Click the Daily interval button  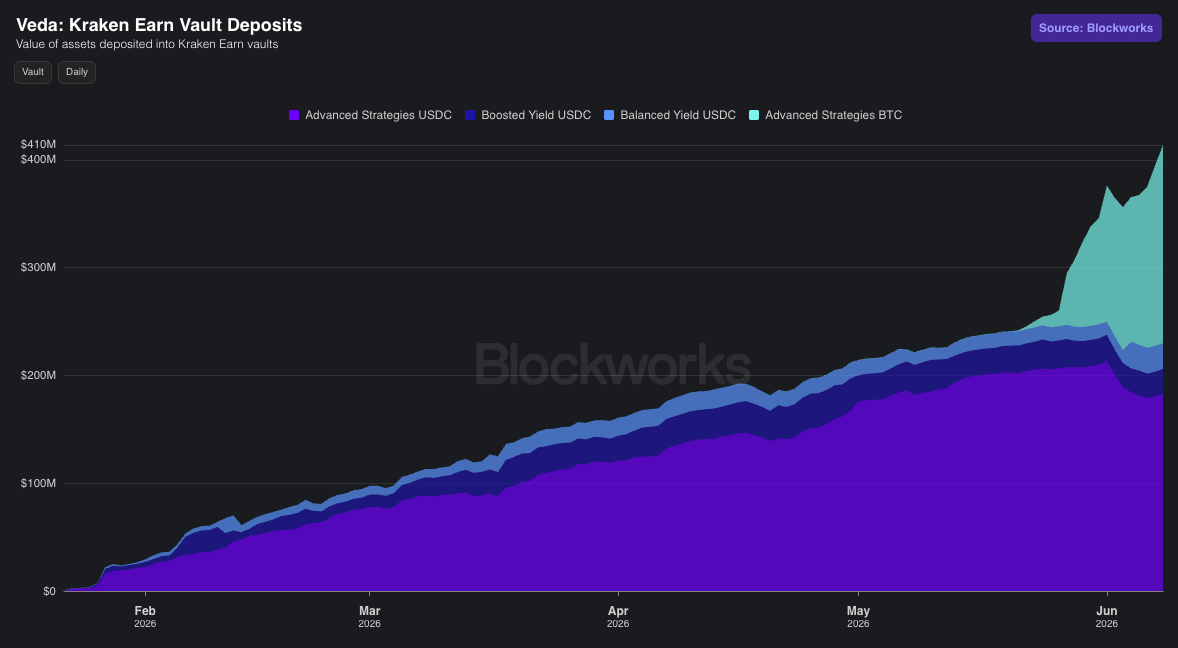(x=77, y=72)
